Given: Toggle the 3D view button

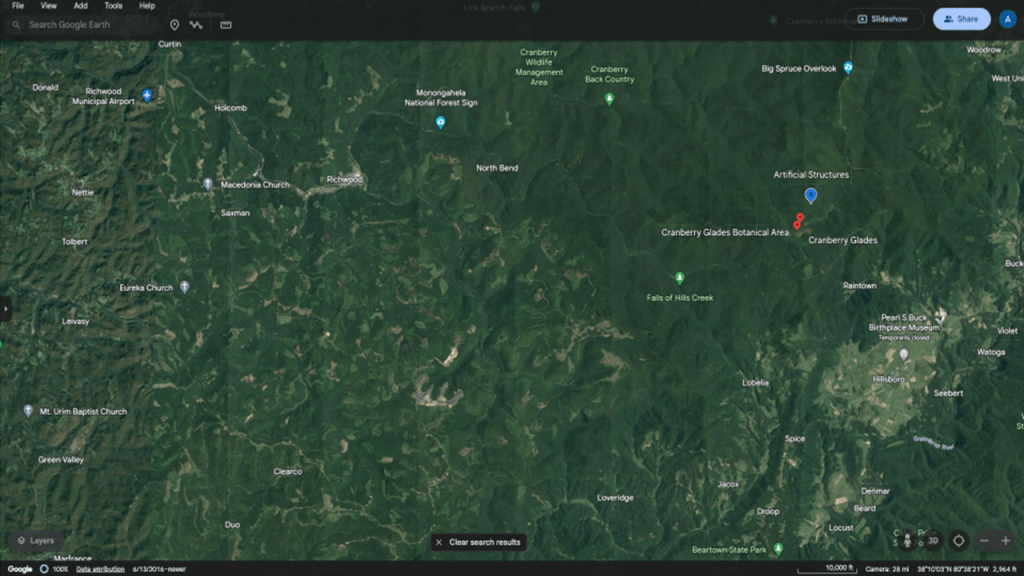Looking at the screenshot, I should coord(933,540).
